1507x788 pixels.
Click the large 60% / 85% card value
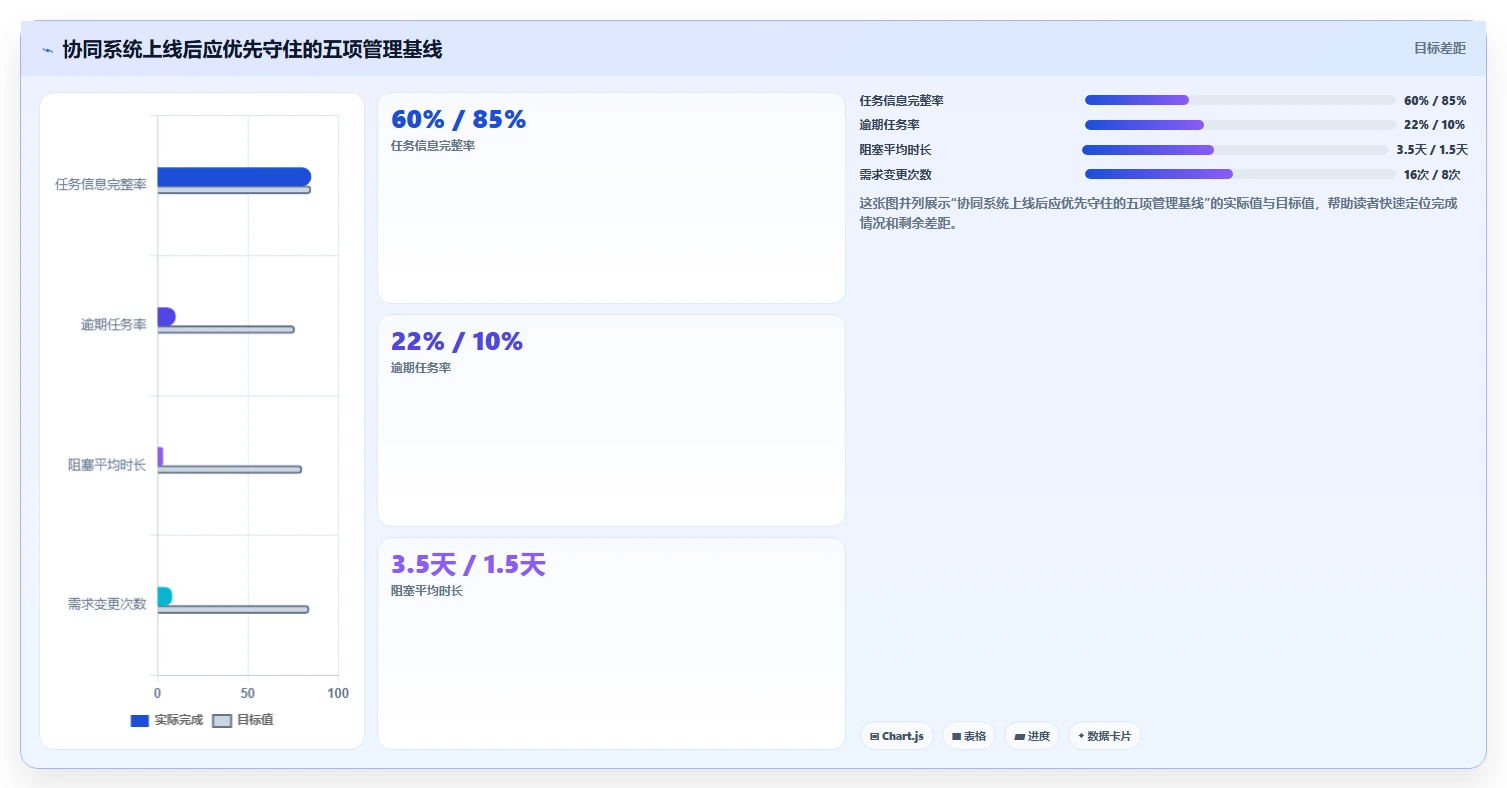tap(458, 120)
